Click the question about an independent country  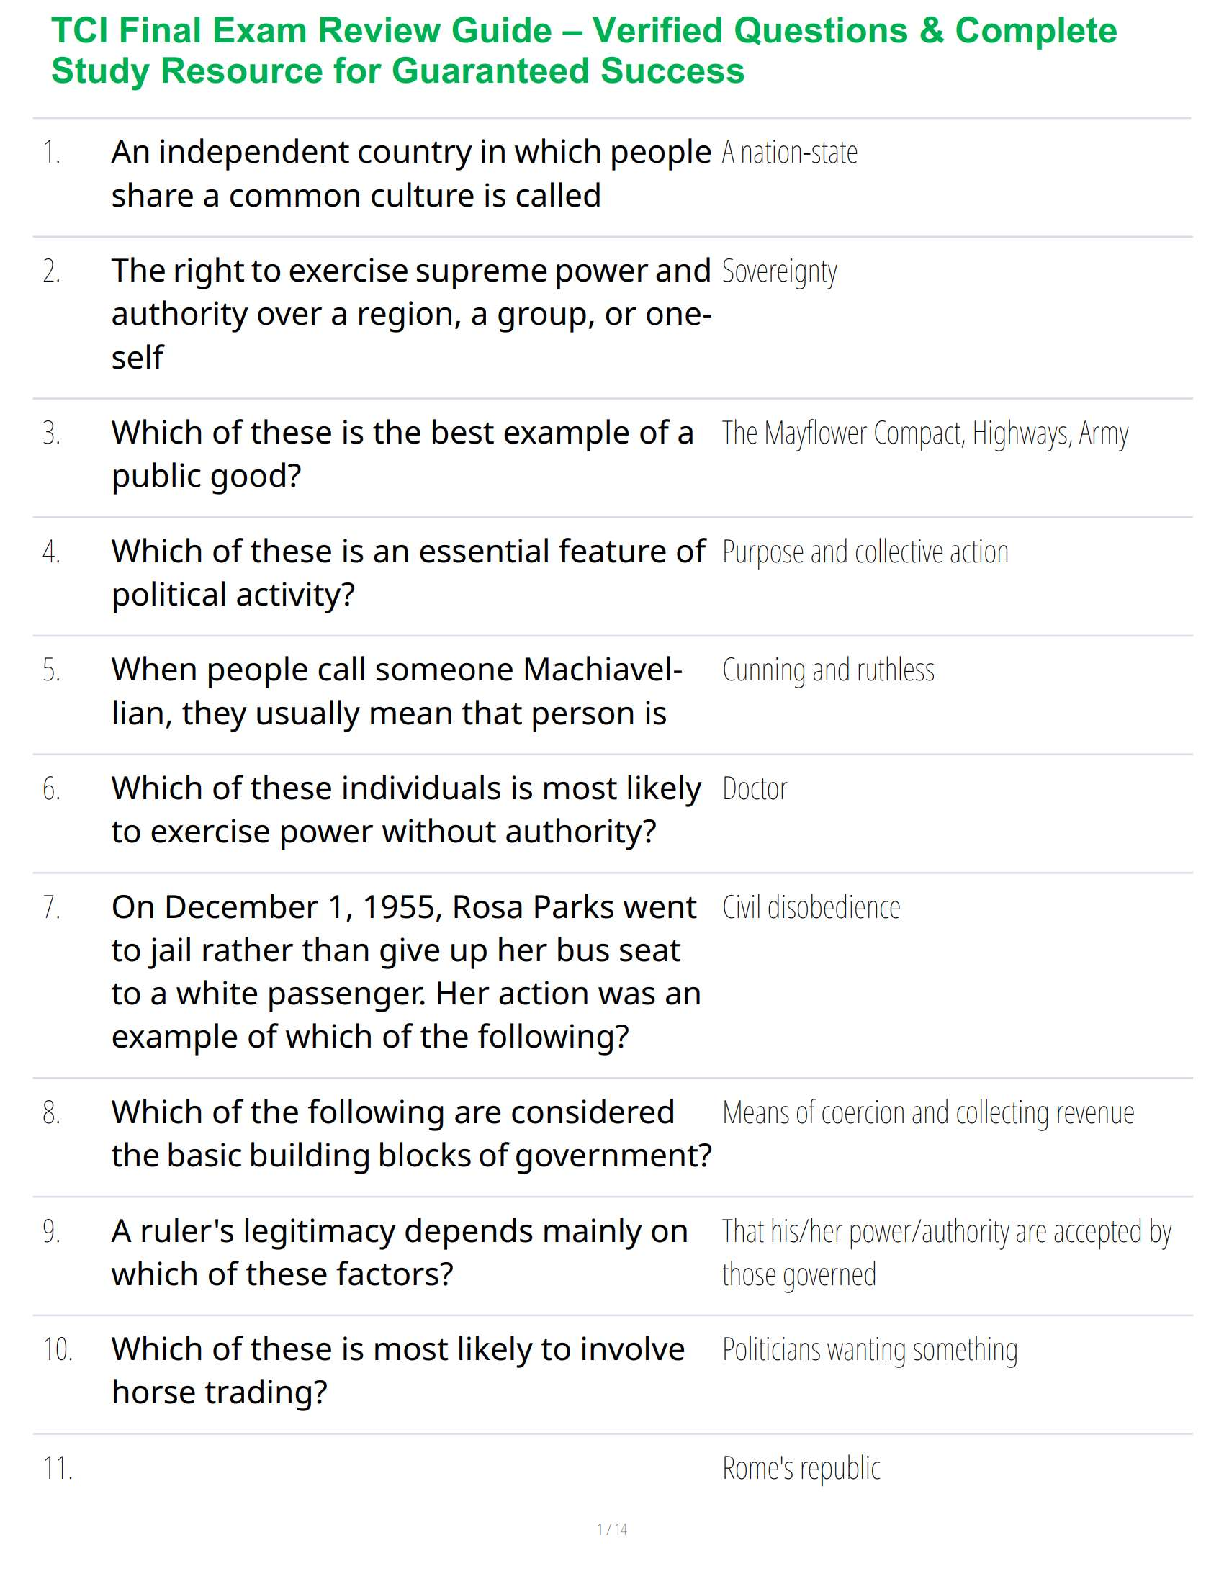click(x=410, y=174)
